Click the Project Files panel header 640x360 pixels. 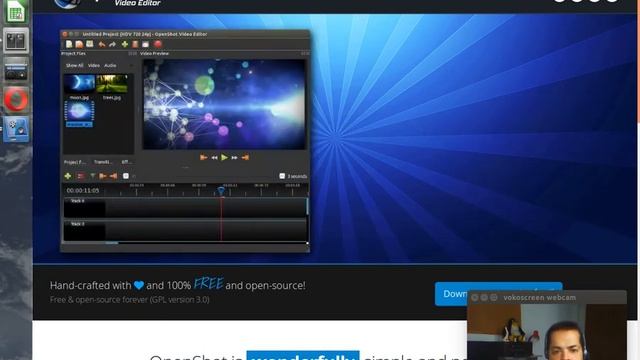pyautogui.click(x=73, y=53)
